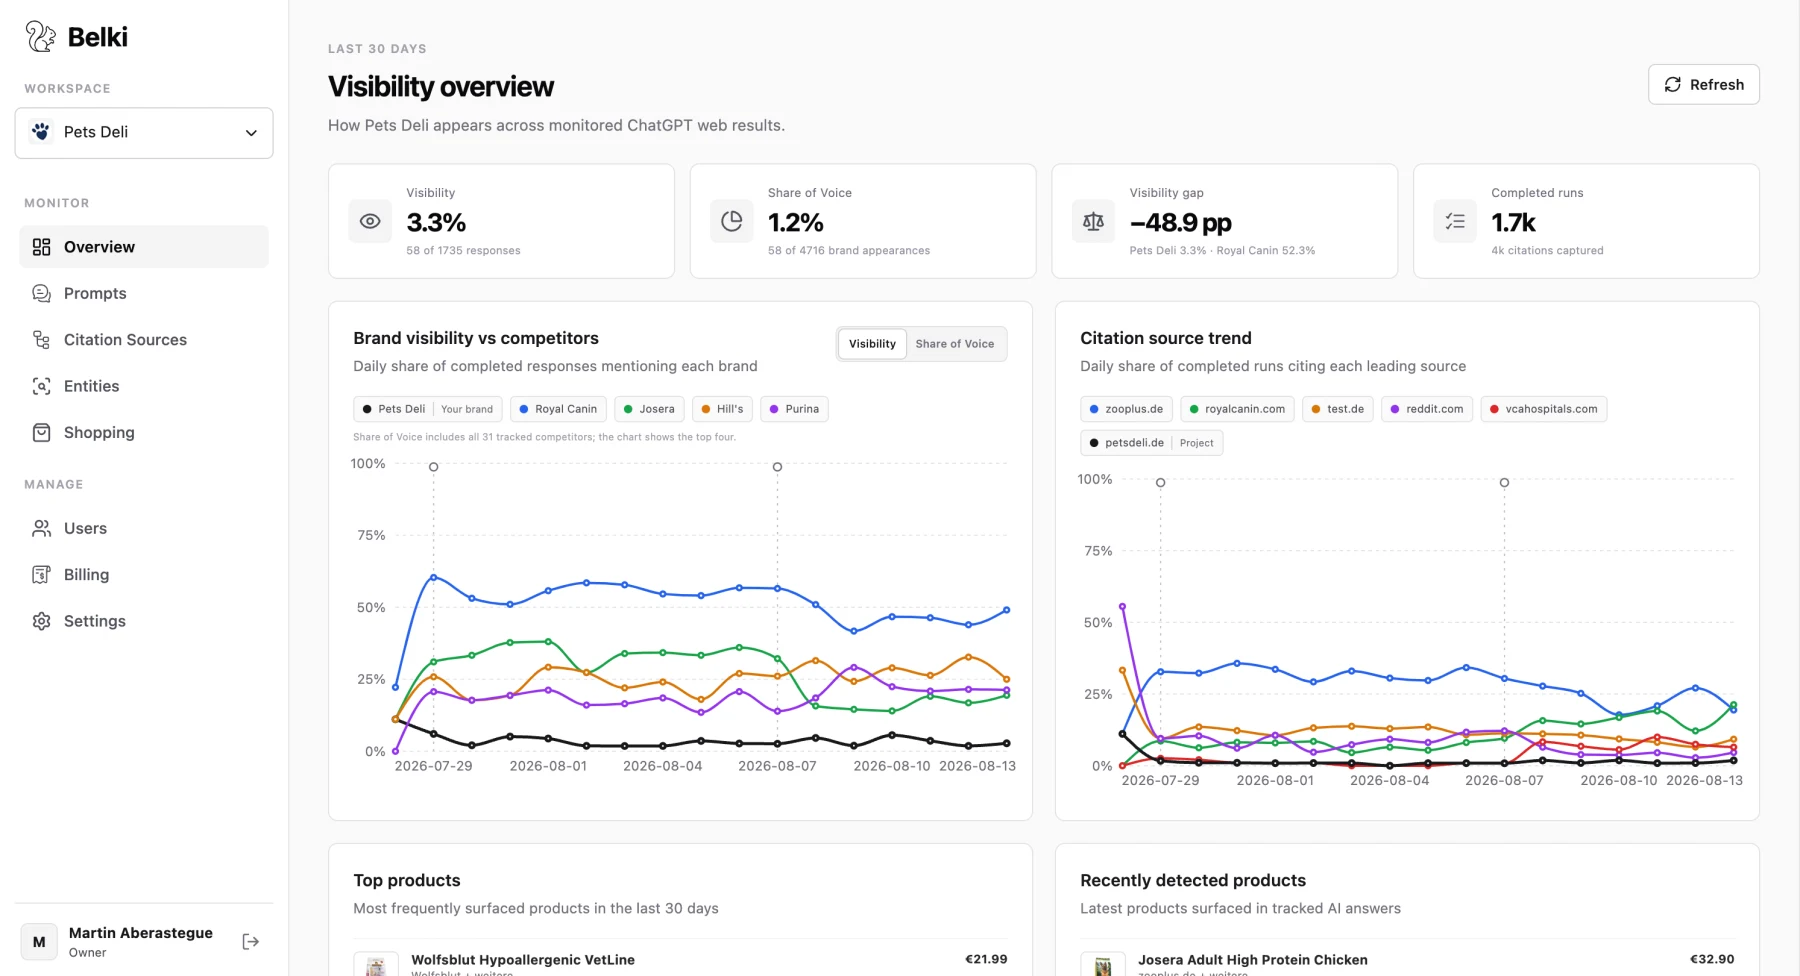Image resolution: width=1800 pixels, height=976 pixels.
Task: Click the 1.7k completed runs value
Action: coord(1513,222)
